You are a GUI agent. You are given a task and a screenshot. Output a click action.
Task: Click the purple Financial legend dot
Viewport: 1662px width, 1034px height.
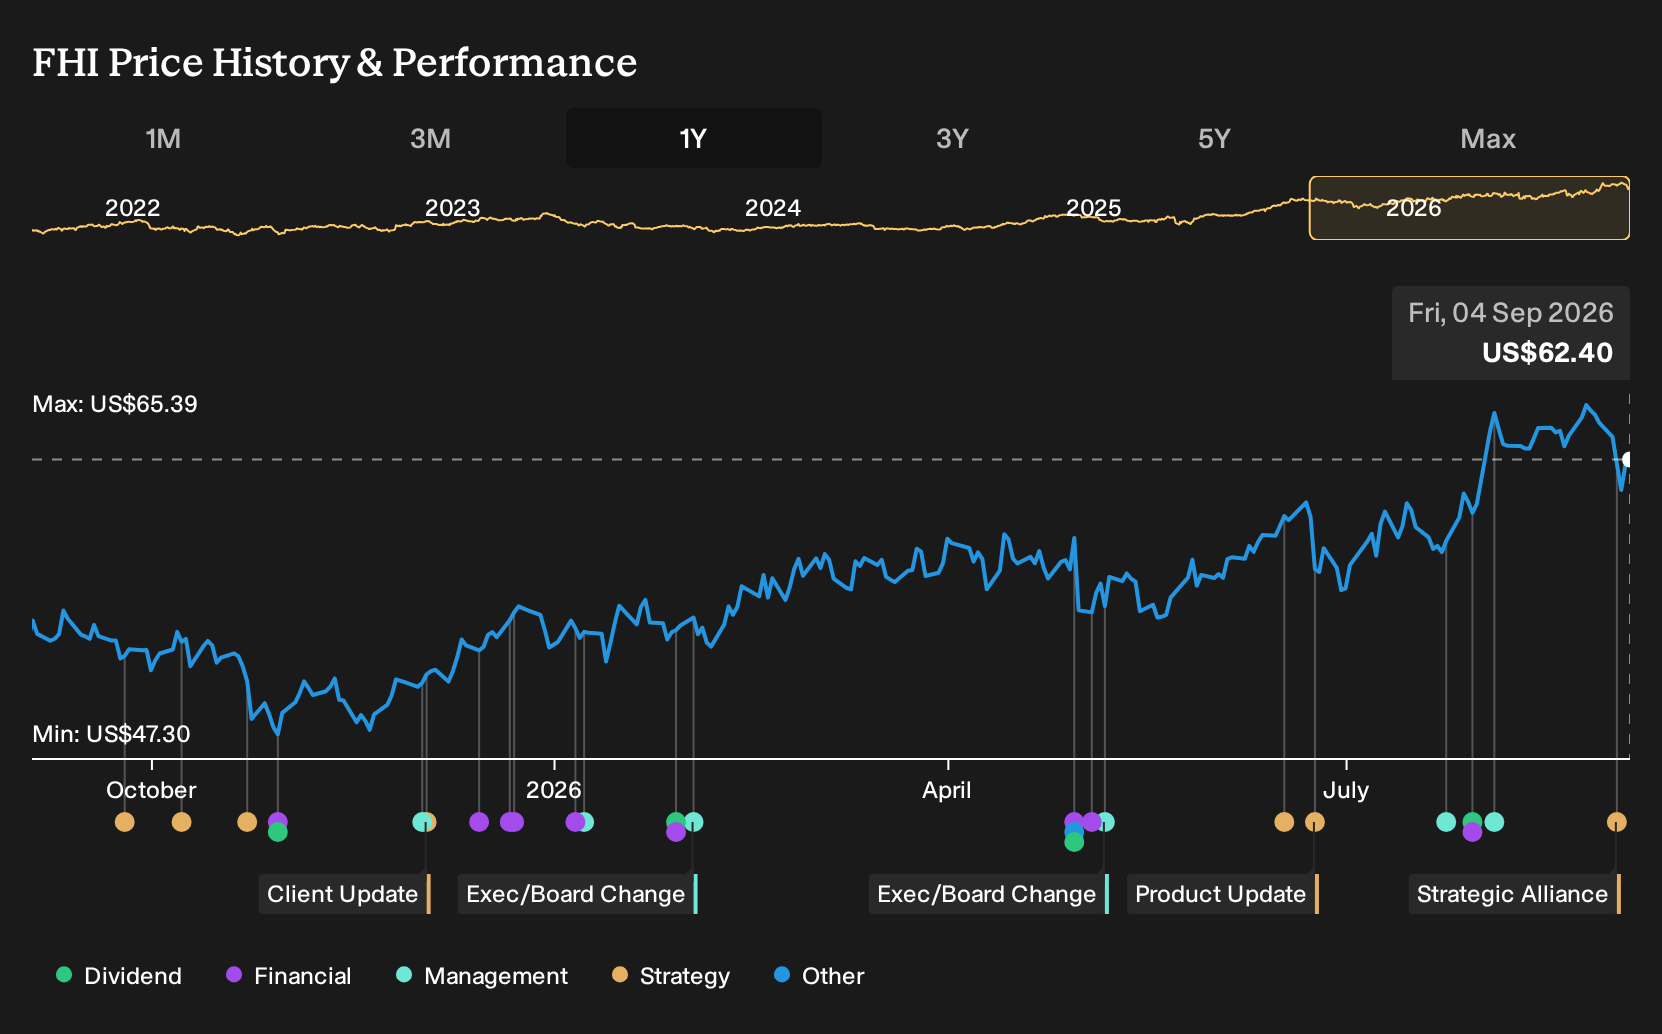(x=234, y=974)
